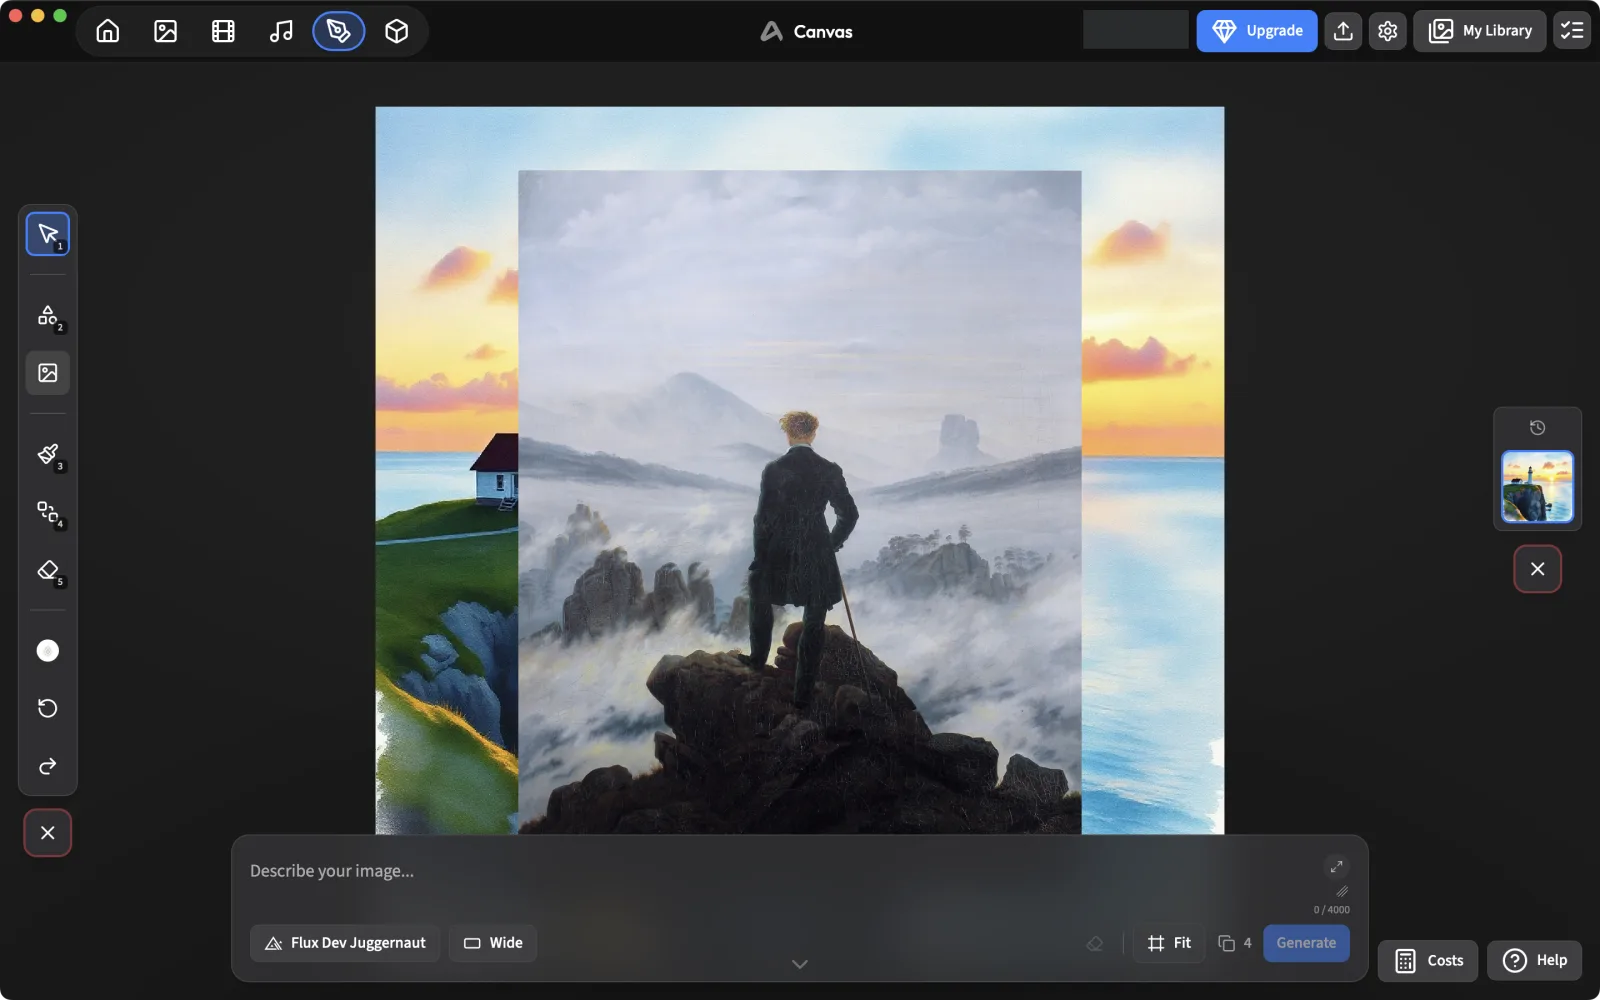Clear prompt with the eraser icon
The image size is (1600, 1000).
pyautogui.click(x=1095, y=943)
